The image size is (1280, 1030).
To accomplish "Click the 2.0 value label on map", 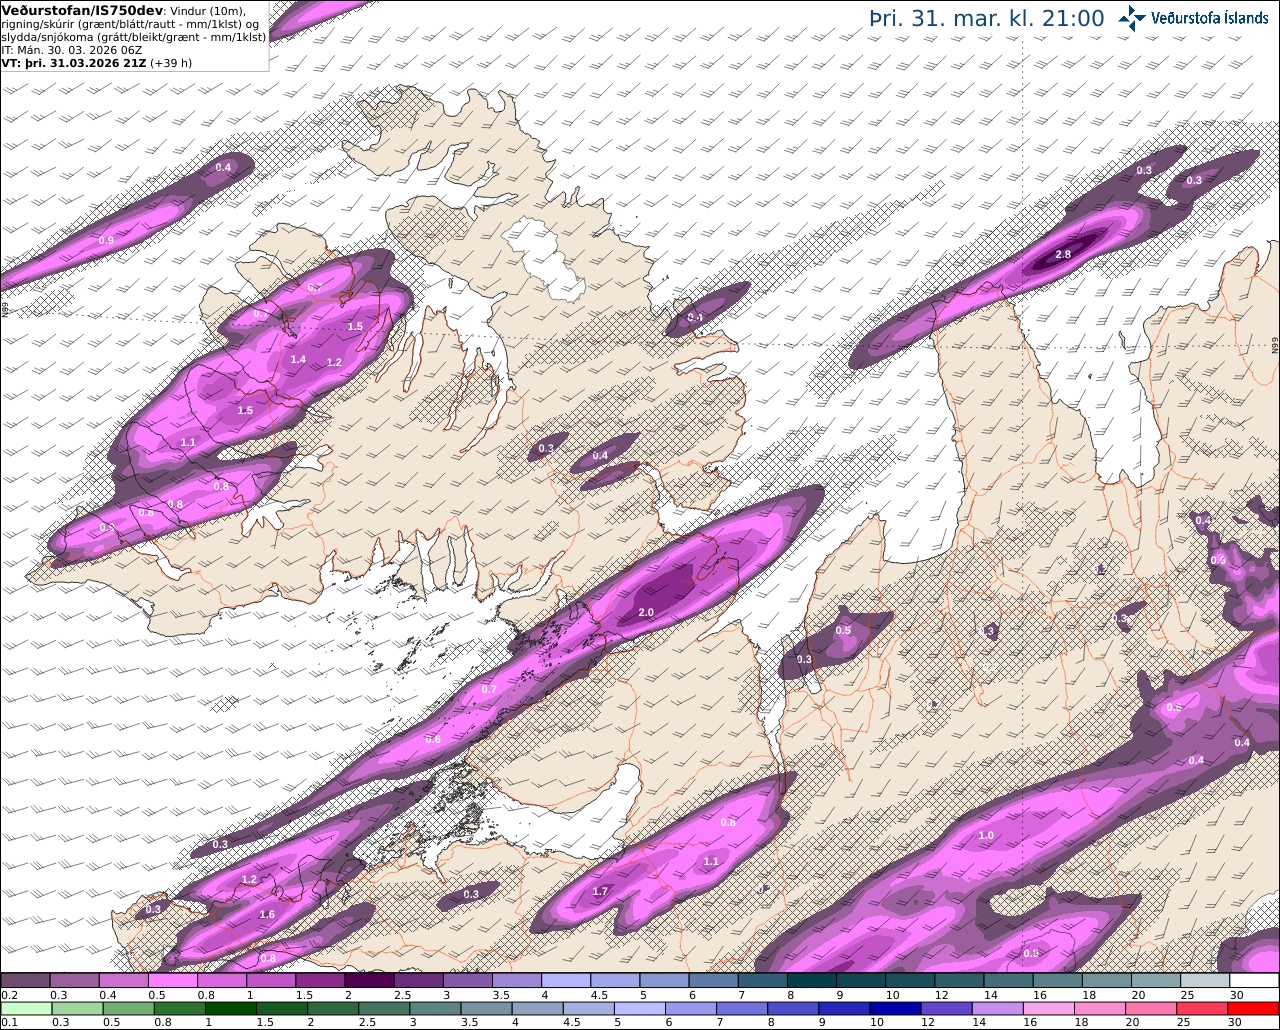I will [646, 613].
